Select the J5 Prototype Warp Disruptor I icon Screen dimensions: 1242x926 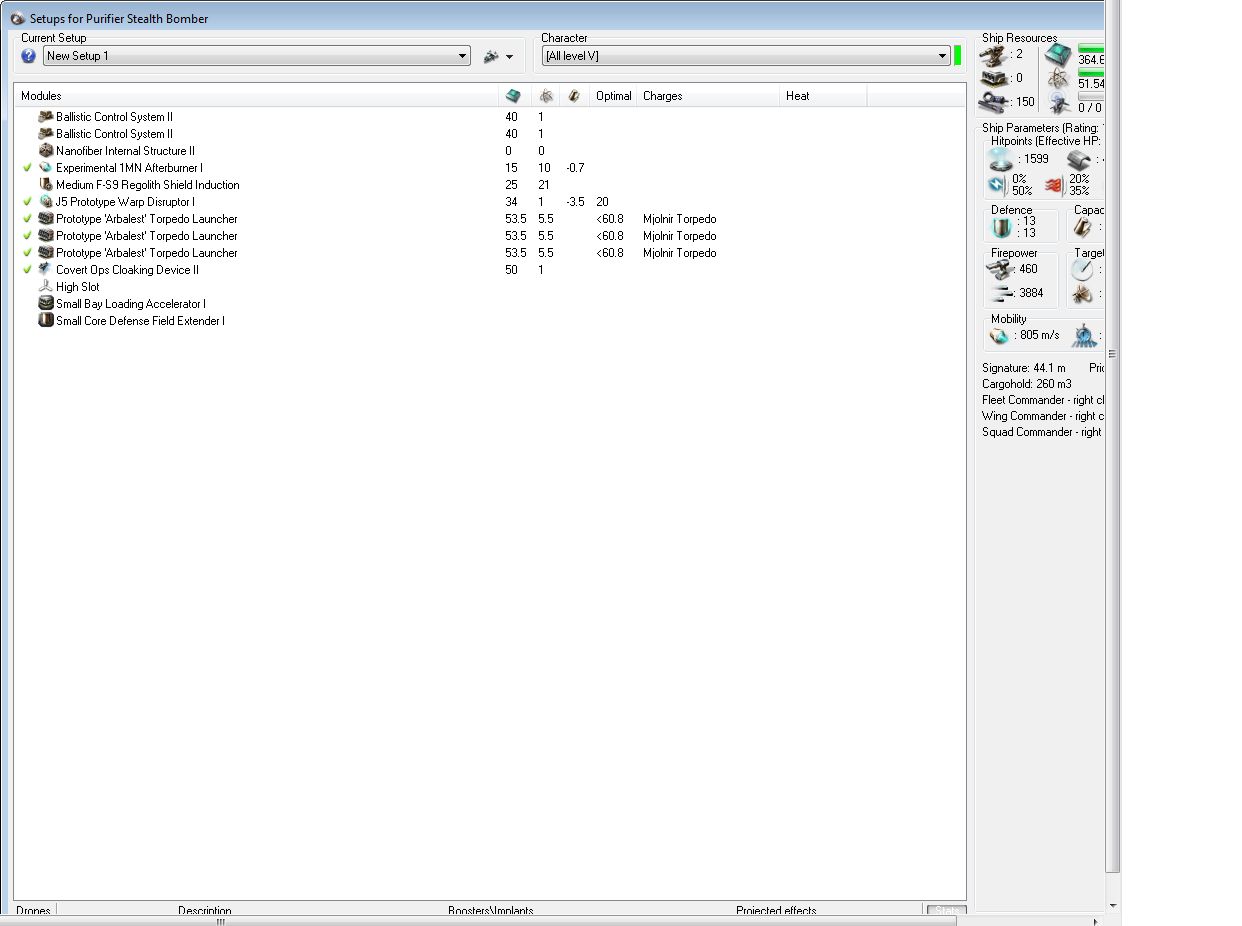(x=45, y=202)
